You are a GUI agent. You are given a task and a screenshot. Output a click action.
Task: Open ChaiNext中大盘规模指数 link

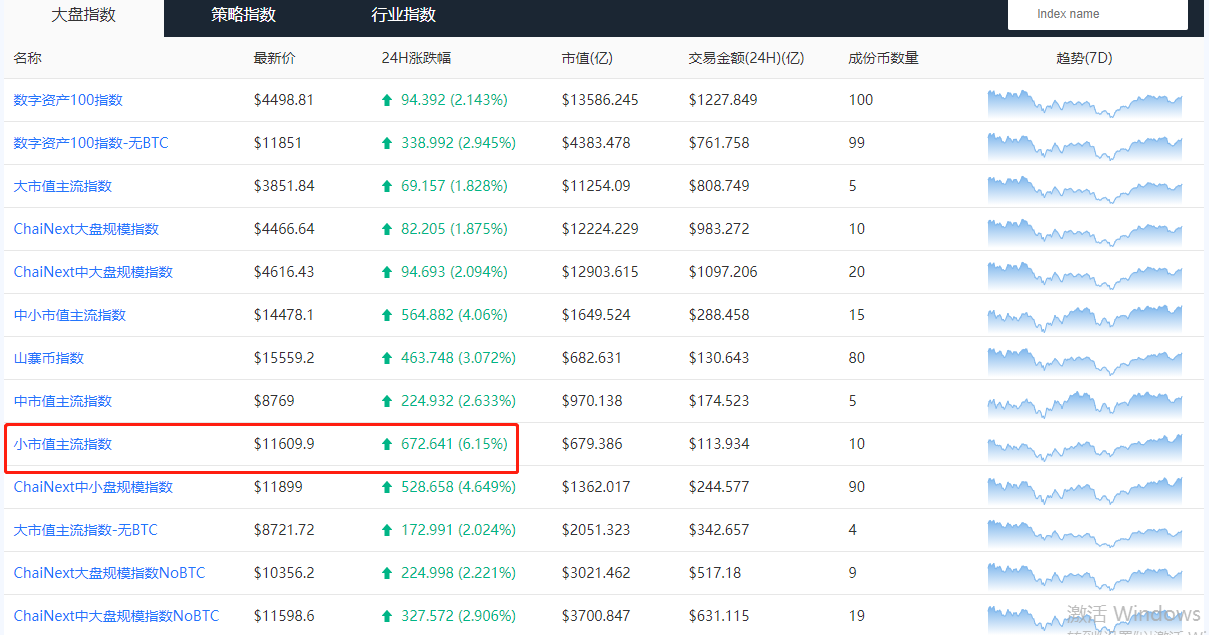click(93, 272)
